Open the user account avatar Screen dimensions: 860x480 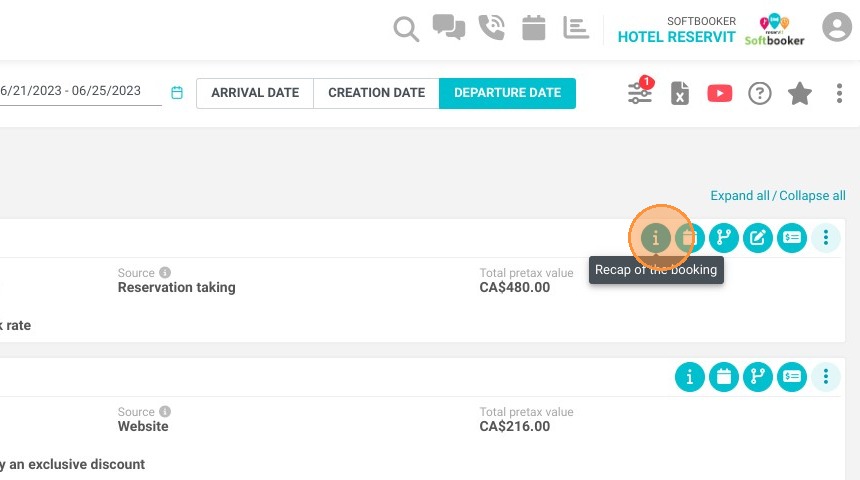click(836, 26)
